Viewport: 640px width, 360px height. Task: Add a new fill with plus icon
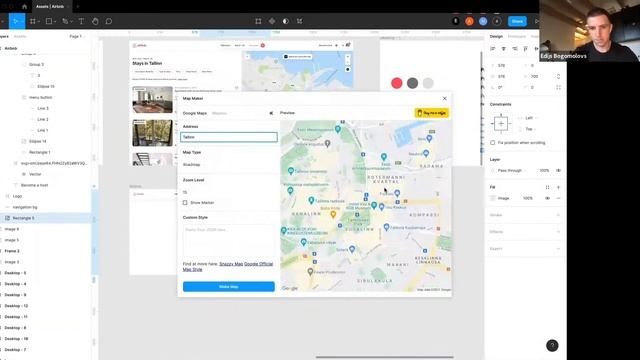click(x=558, y=187)
